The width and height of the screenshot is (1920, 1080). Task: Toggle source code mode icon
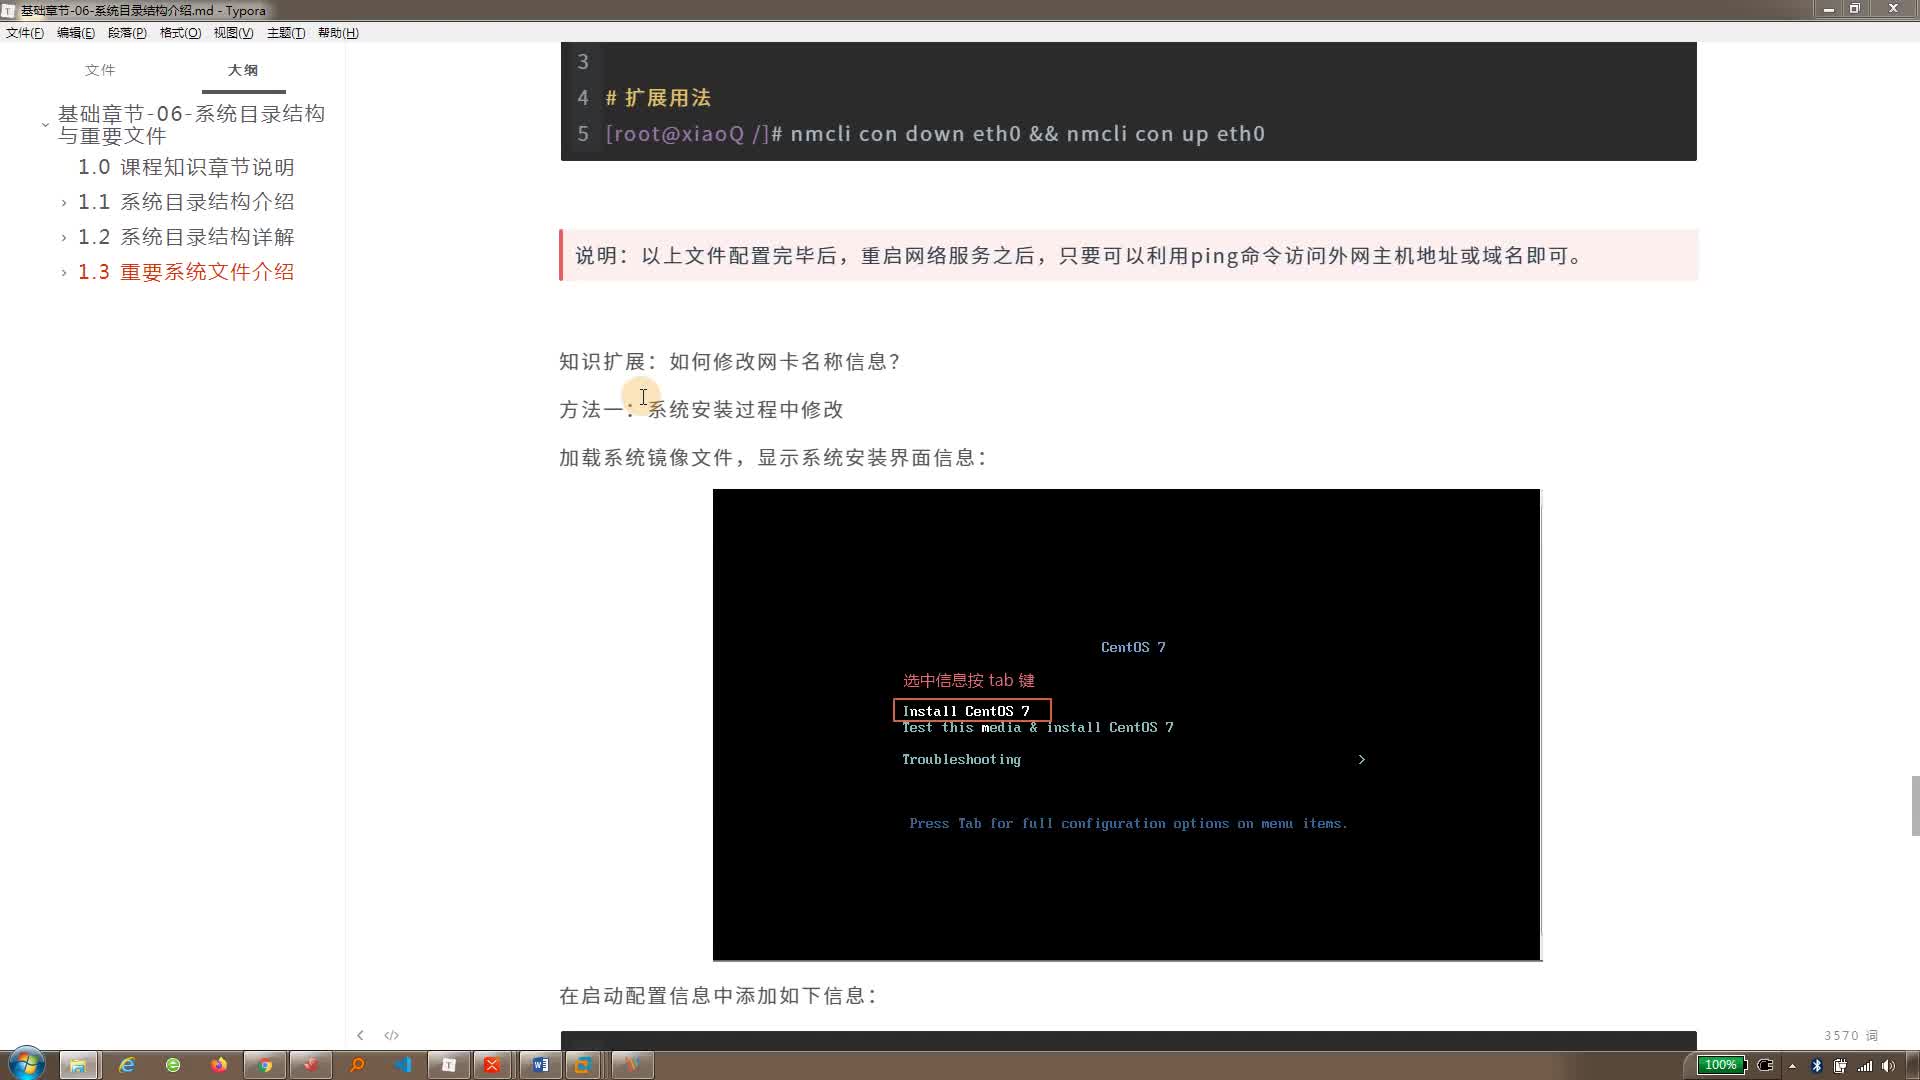[x=392, y=1035]
